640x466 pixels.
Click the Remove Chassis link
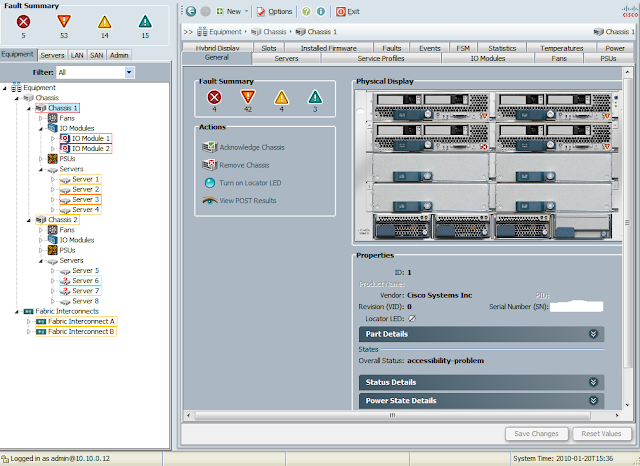[x=244, y=165]
